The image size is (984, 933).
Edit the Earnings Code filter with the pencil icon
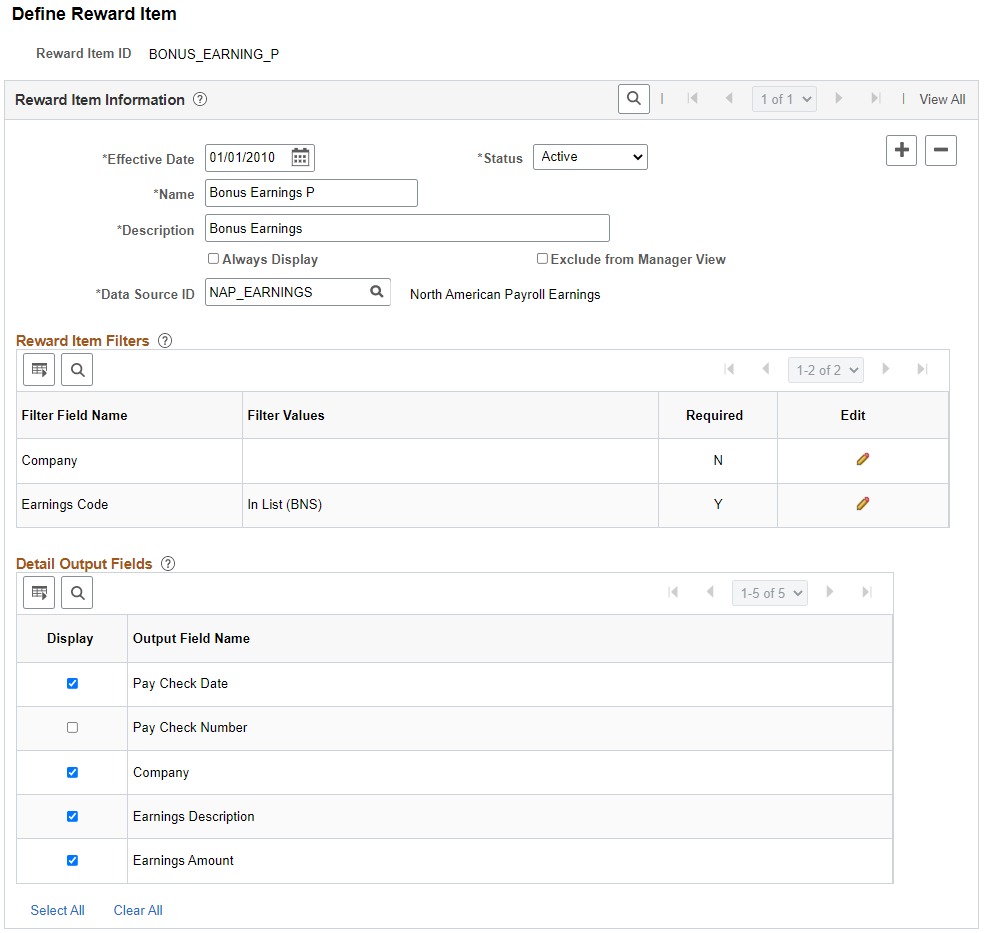(x=863, y=504)
